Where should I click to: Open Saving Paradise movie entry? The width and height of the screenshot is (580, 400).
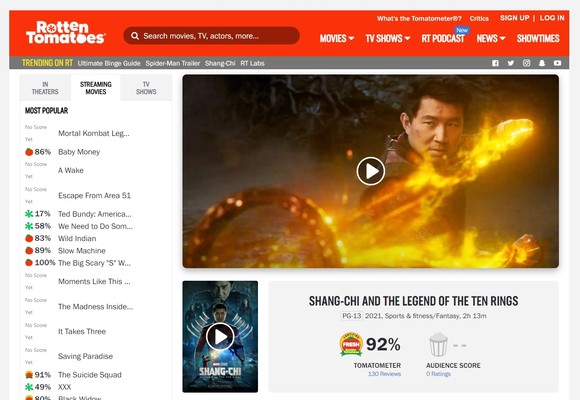pos(85,356)
